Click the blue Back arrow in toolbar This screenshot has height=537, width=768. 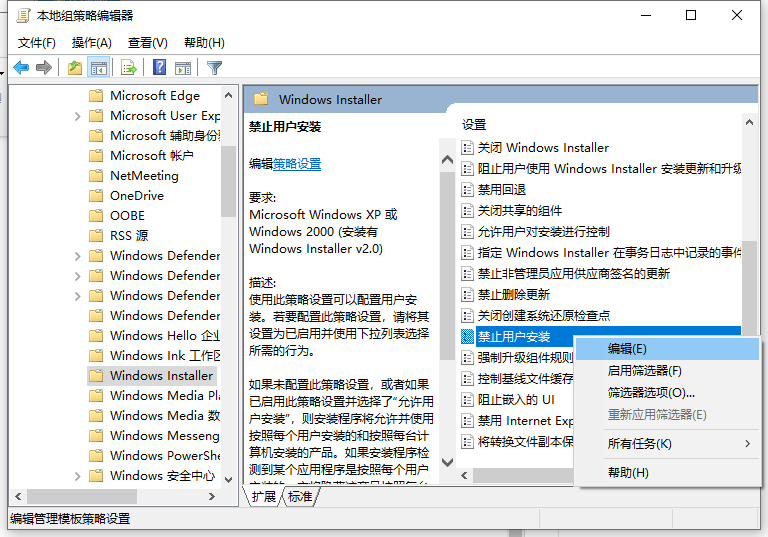[x=21, y=68]
